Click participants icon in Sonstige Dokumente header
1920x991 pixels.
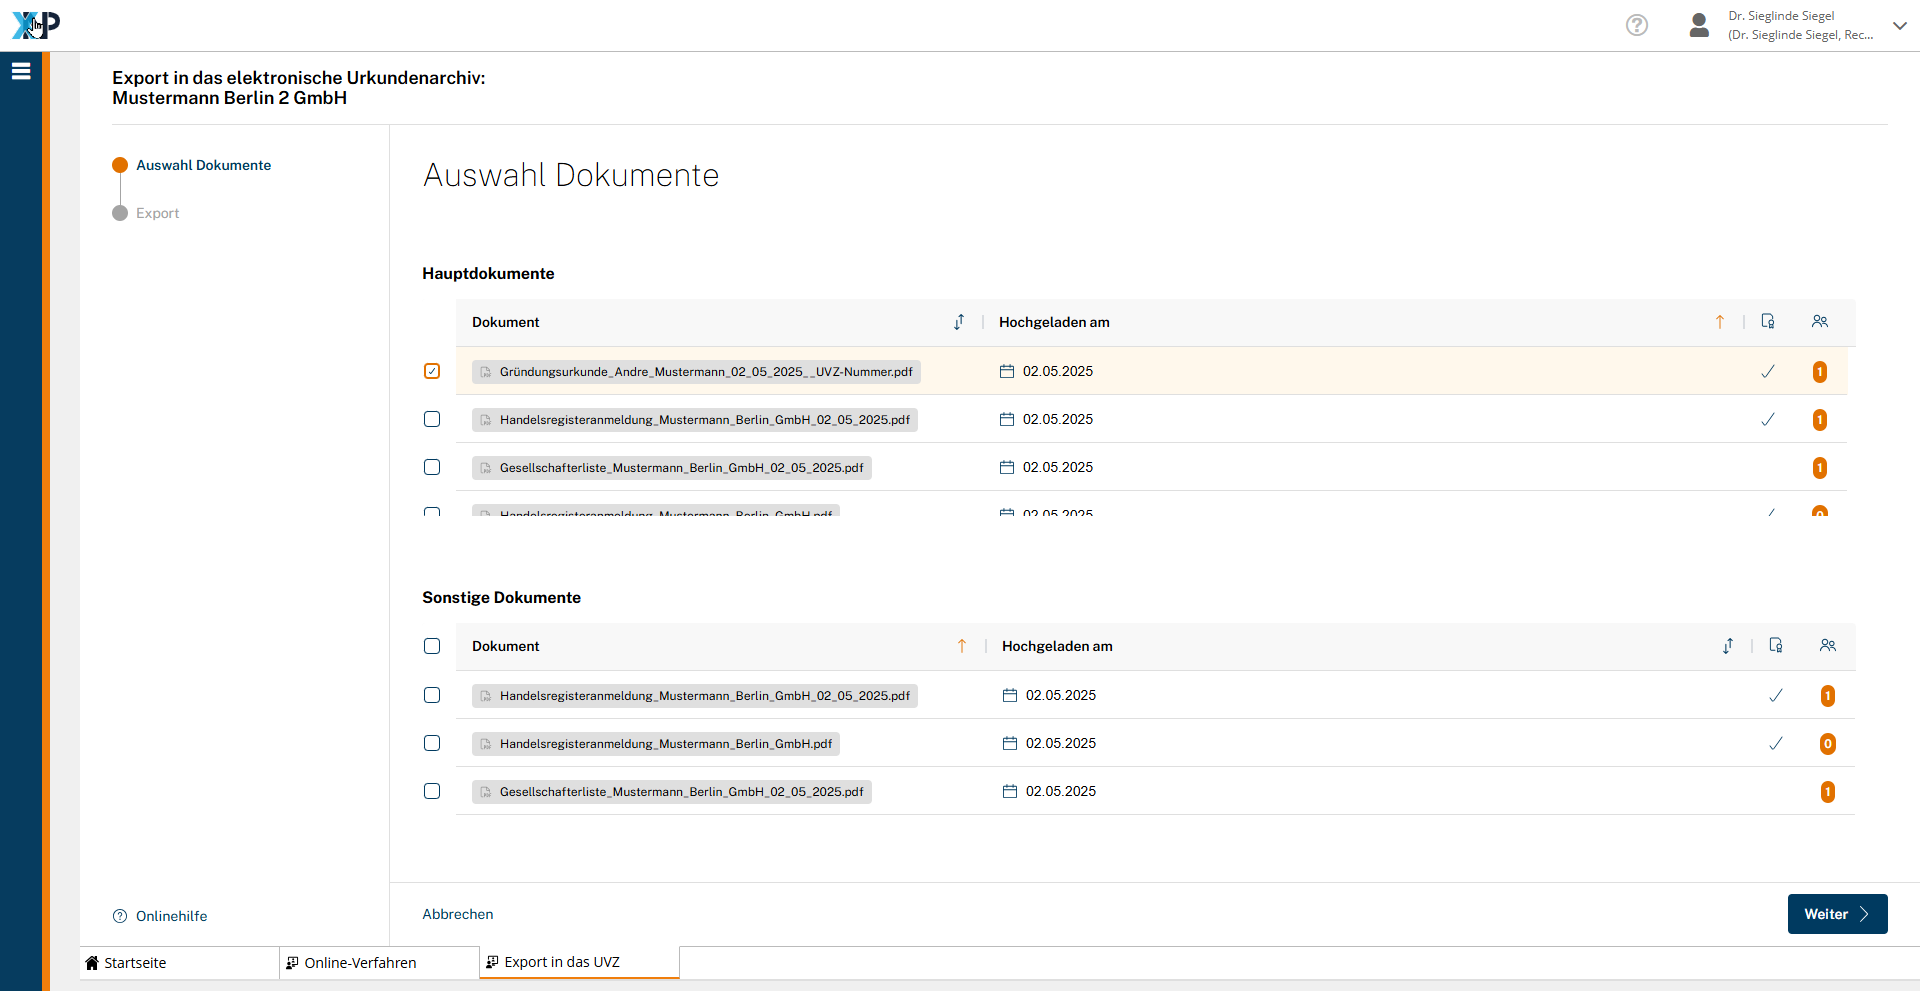[1827, 646]
